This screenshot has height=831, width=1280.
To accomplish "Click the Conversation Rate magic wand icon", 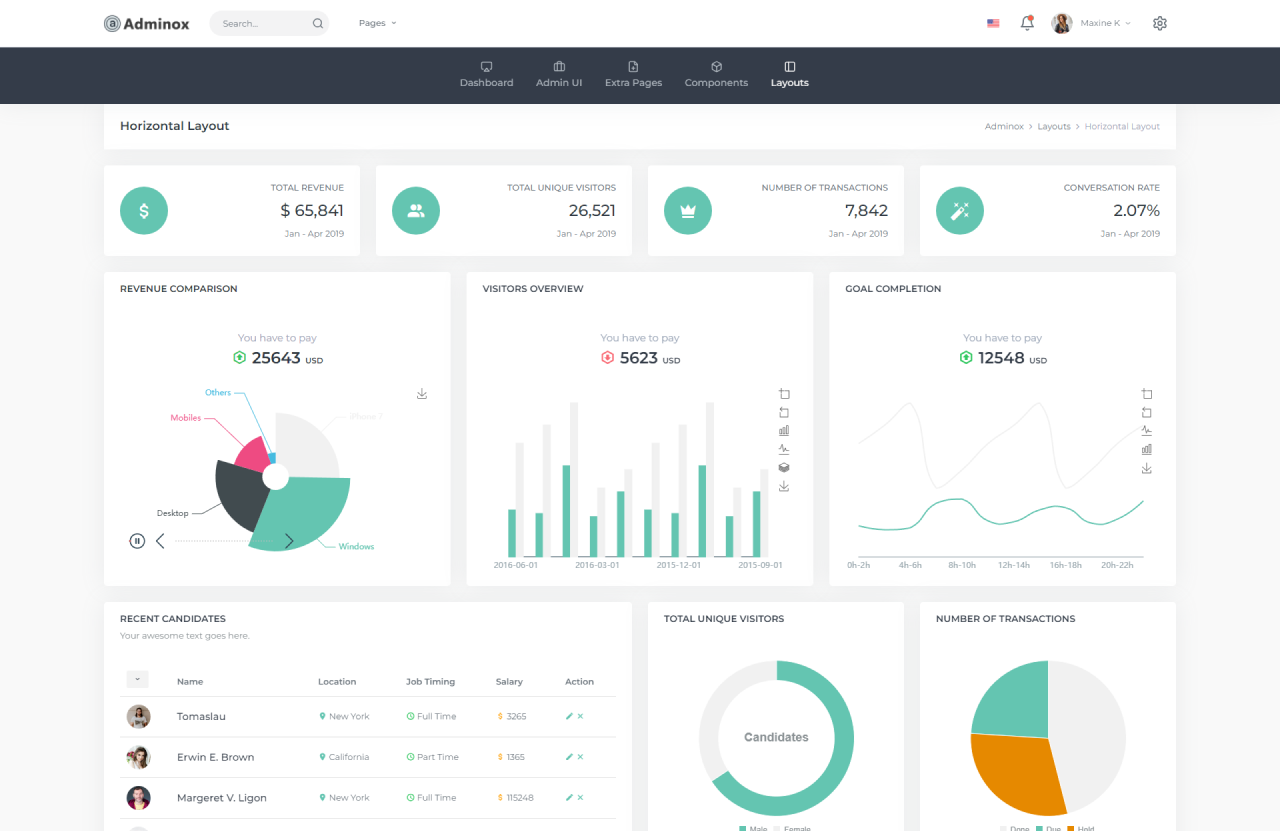I will [x=960, y=211].
